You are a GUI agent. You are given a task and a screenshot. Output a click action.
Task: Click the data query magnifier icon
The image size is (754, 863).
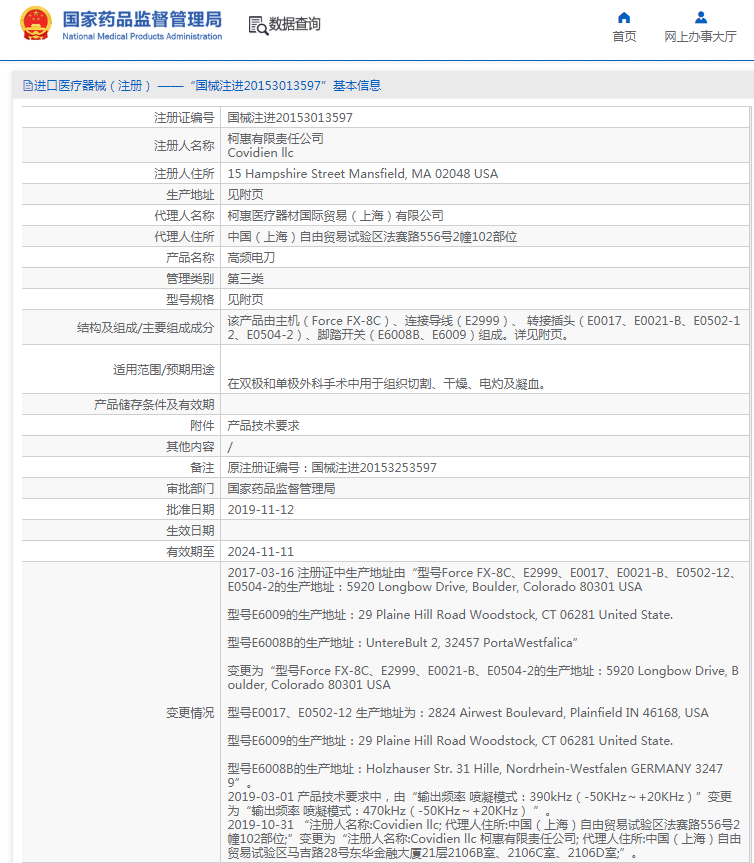click(258, 25)
